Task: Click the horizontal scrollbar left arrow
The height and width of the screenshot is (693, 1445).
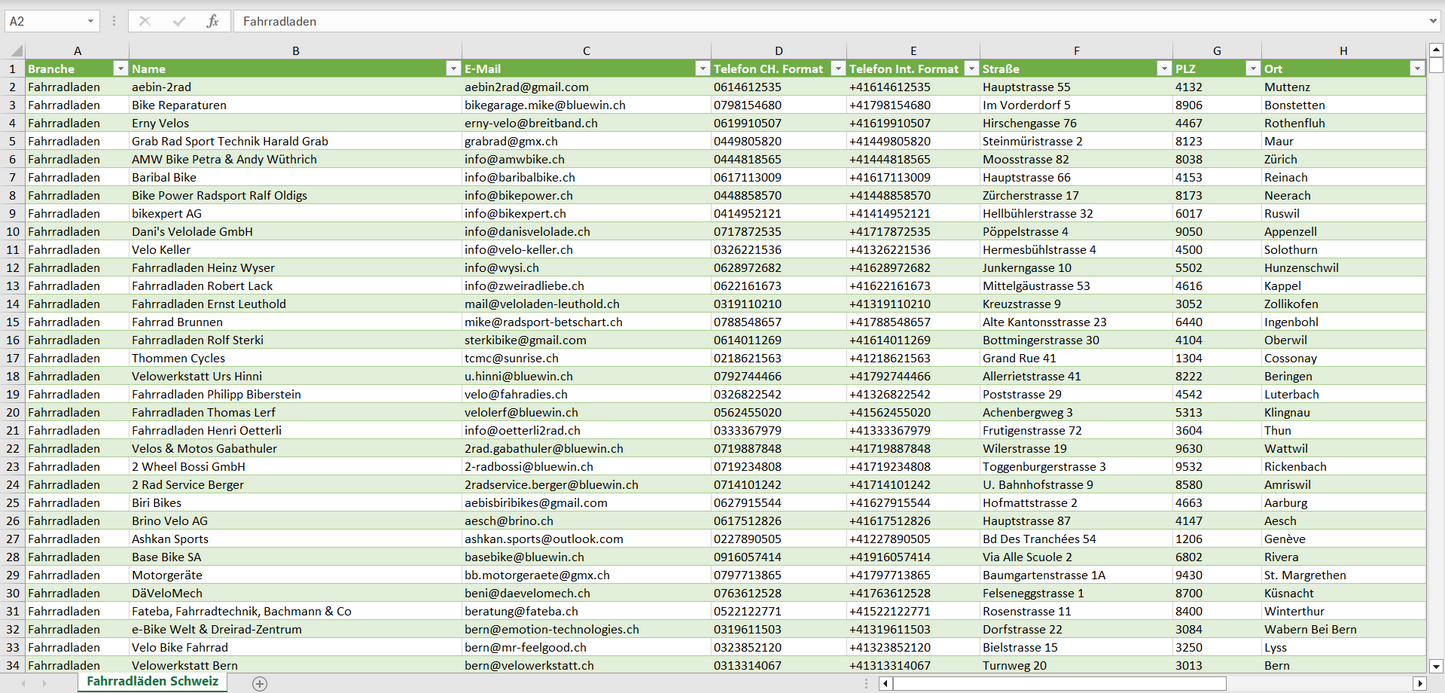Action: coord(885,684)
